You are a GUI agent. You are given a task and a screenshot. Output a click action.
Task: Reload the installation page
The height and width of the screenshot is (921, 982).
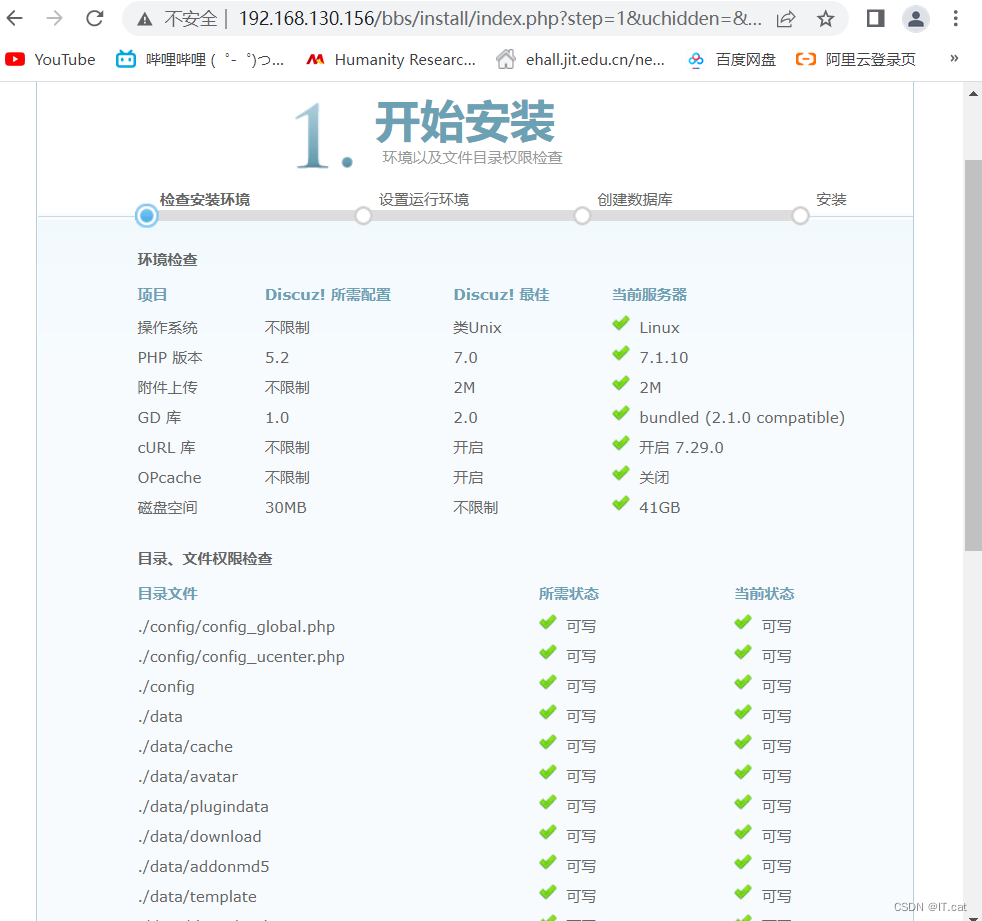pyautogui.click(x=95, y=19)
